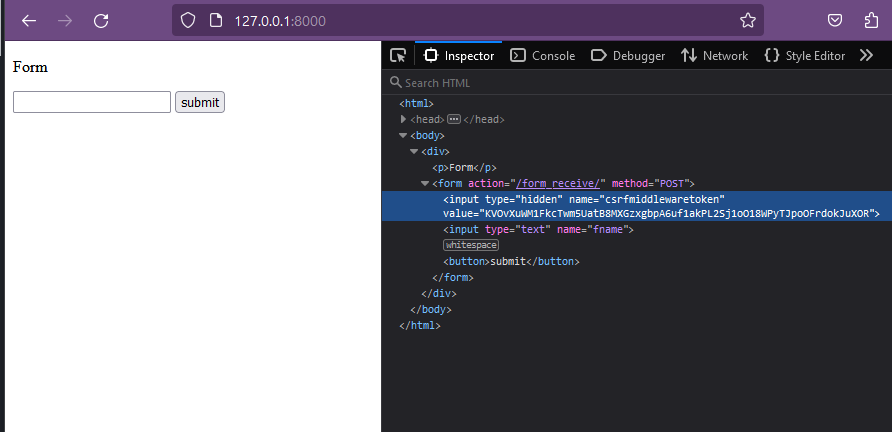The width and height of the screenshot is (892, 432).
Task: Reload the current page
Action: point(101,20)
